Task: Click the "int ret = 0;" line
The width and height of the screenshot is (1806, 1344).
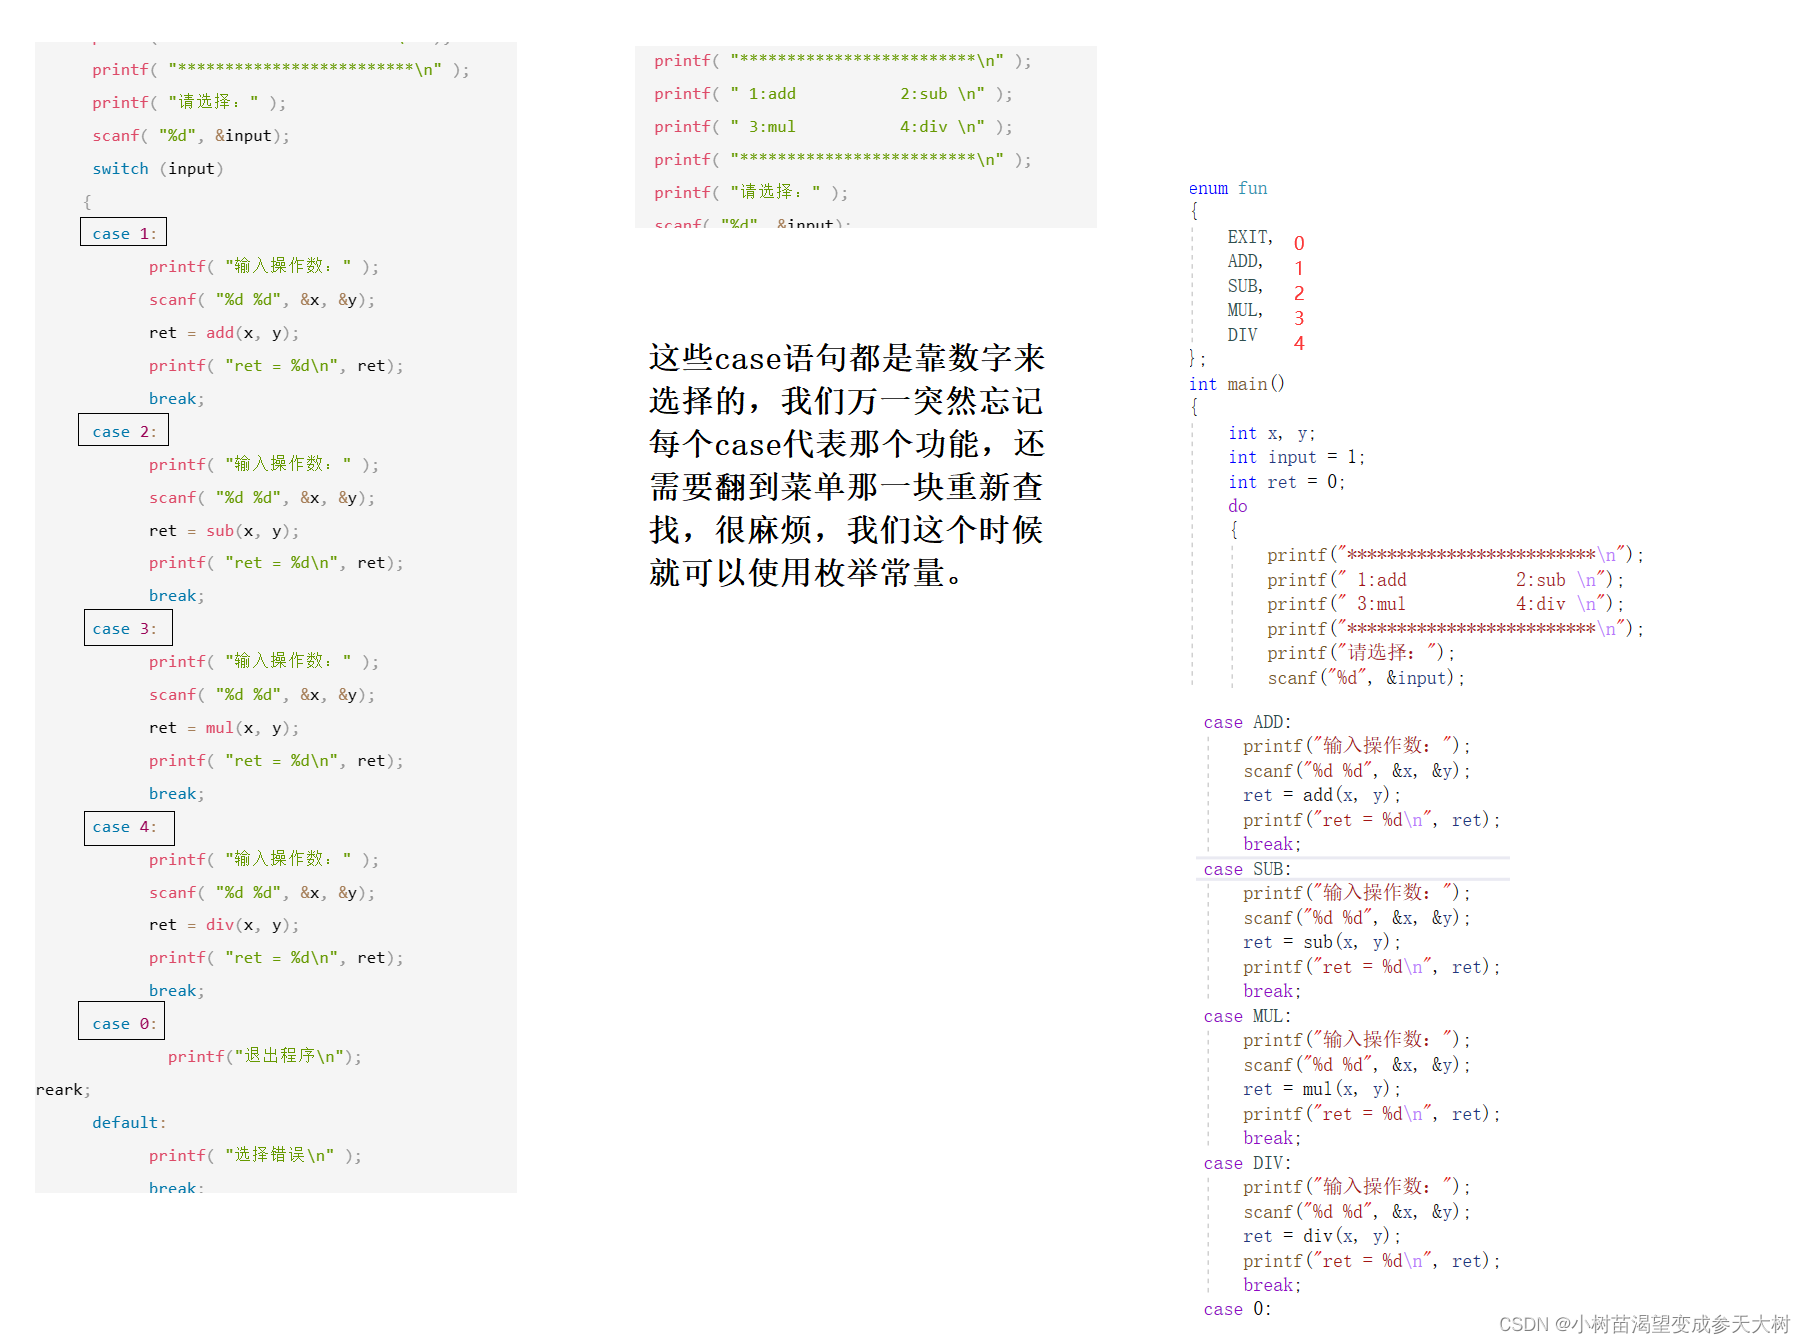Action: click(1287, 482)
